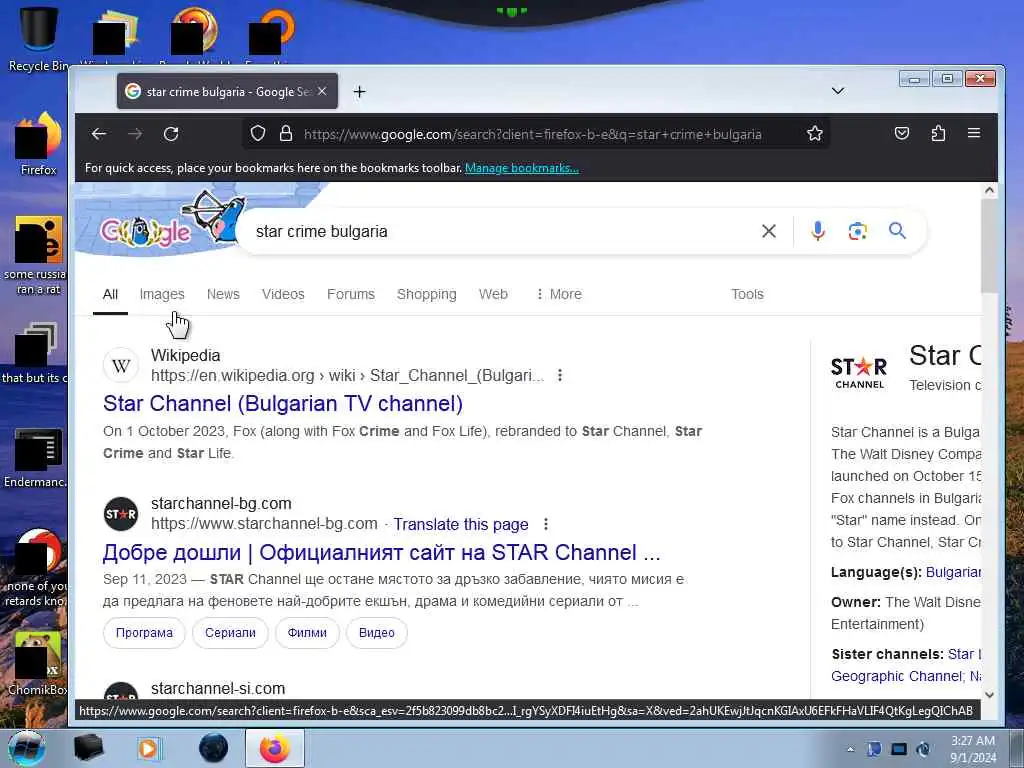Open starchannel-bg.com result three-dot options

click(545, 524)
